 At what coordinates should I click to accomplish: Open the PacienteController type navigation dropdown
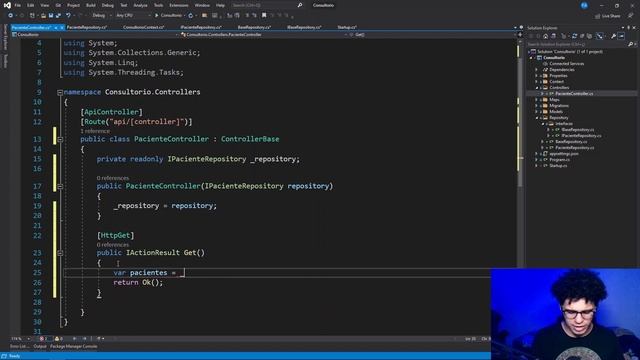click(264, 35)
